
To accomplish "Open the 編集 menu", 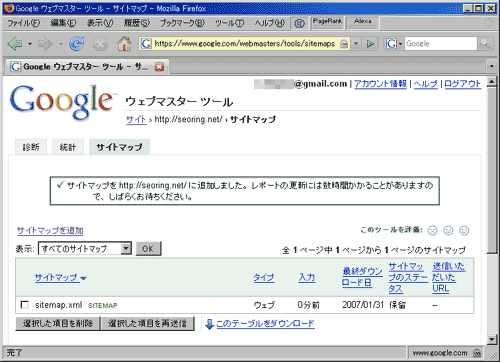I will 63,23.
